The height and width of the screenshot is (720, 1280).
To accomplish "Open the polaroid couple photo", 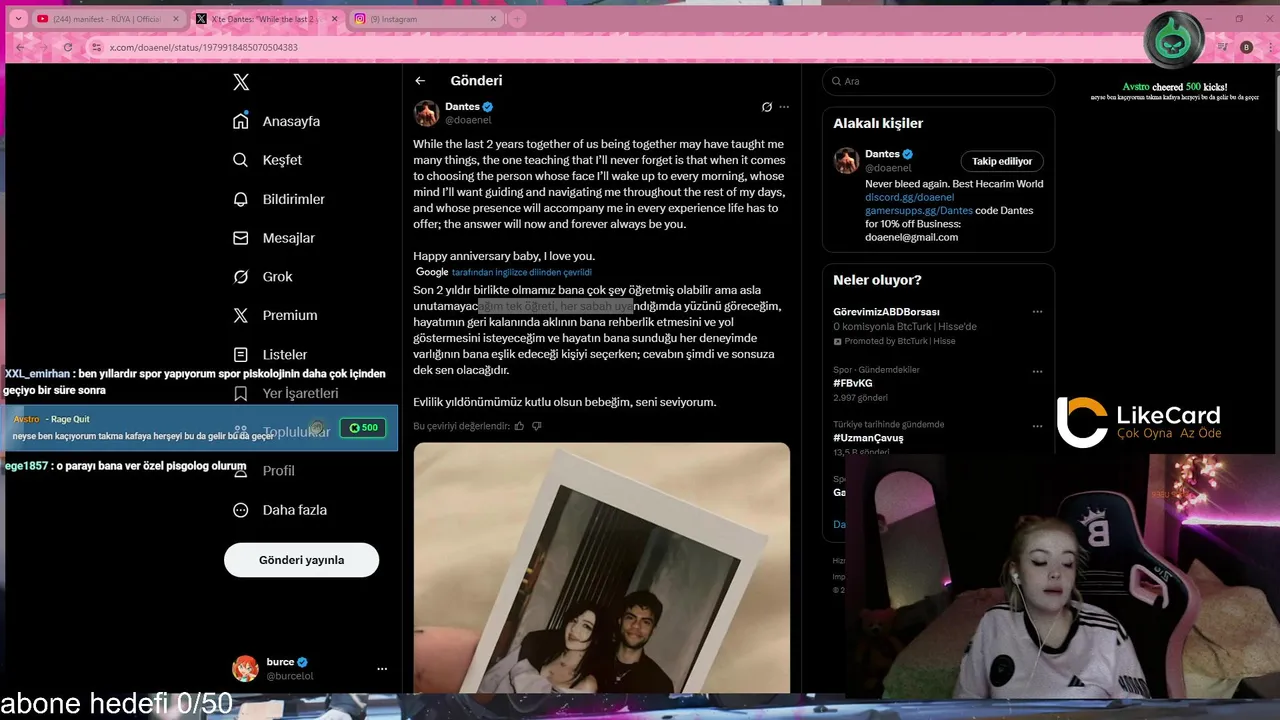I will point(601,567).
